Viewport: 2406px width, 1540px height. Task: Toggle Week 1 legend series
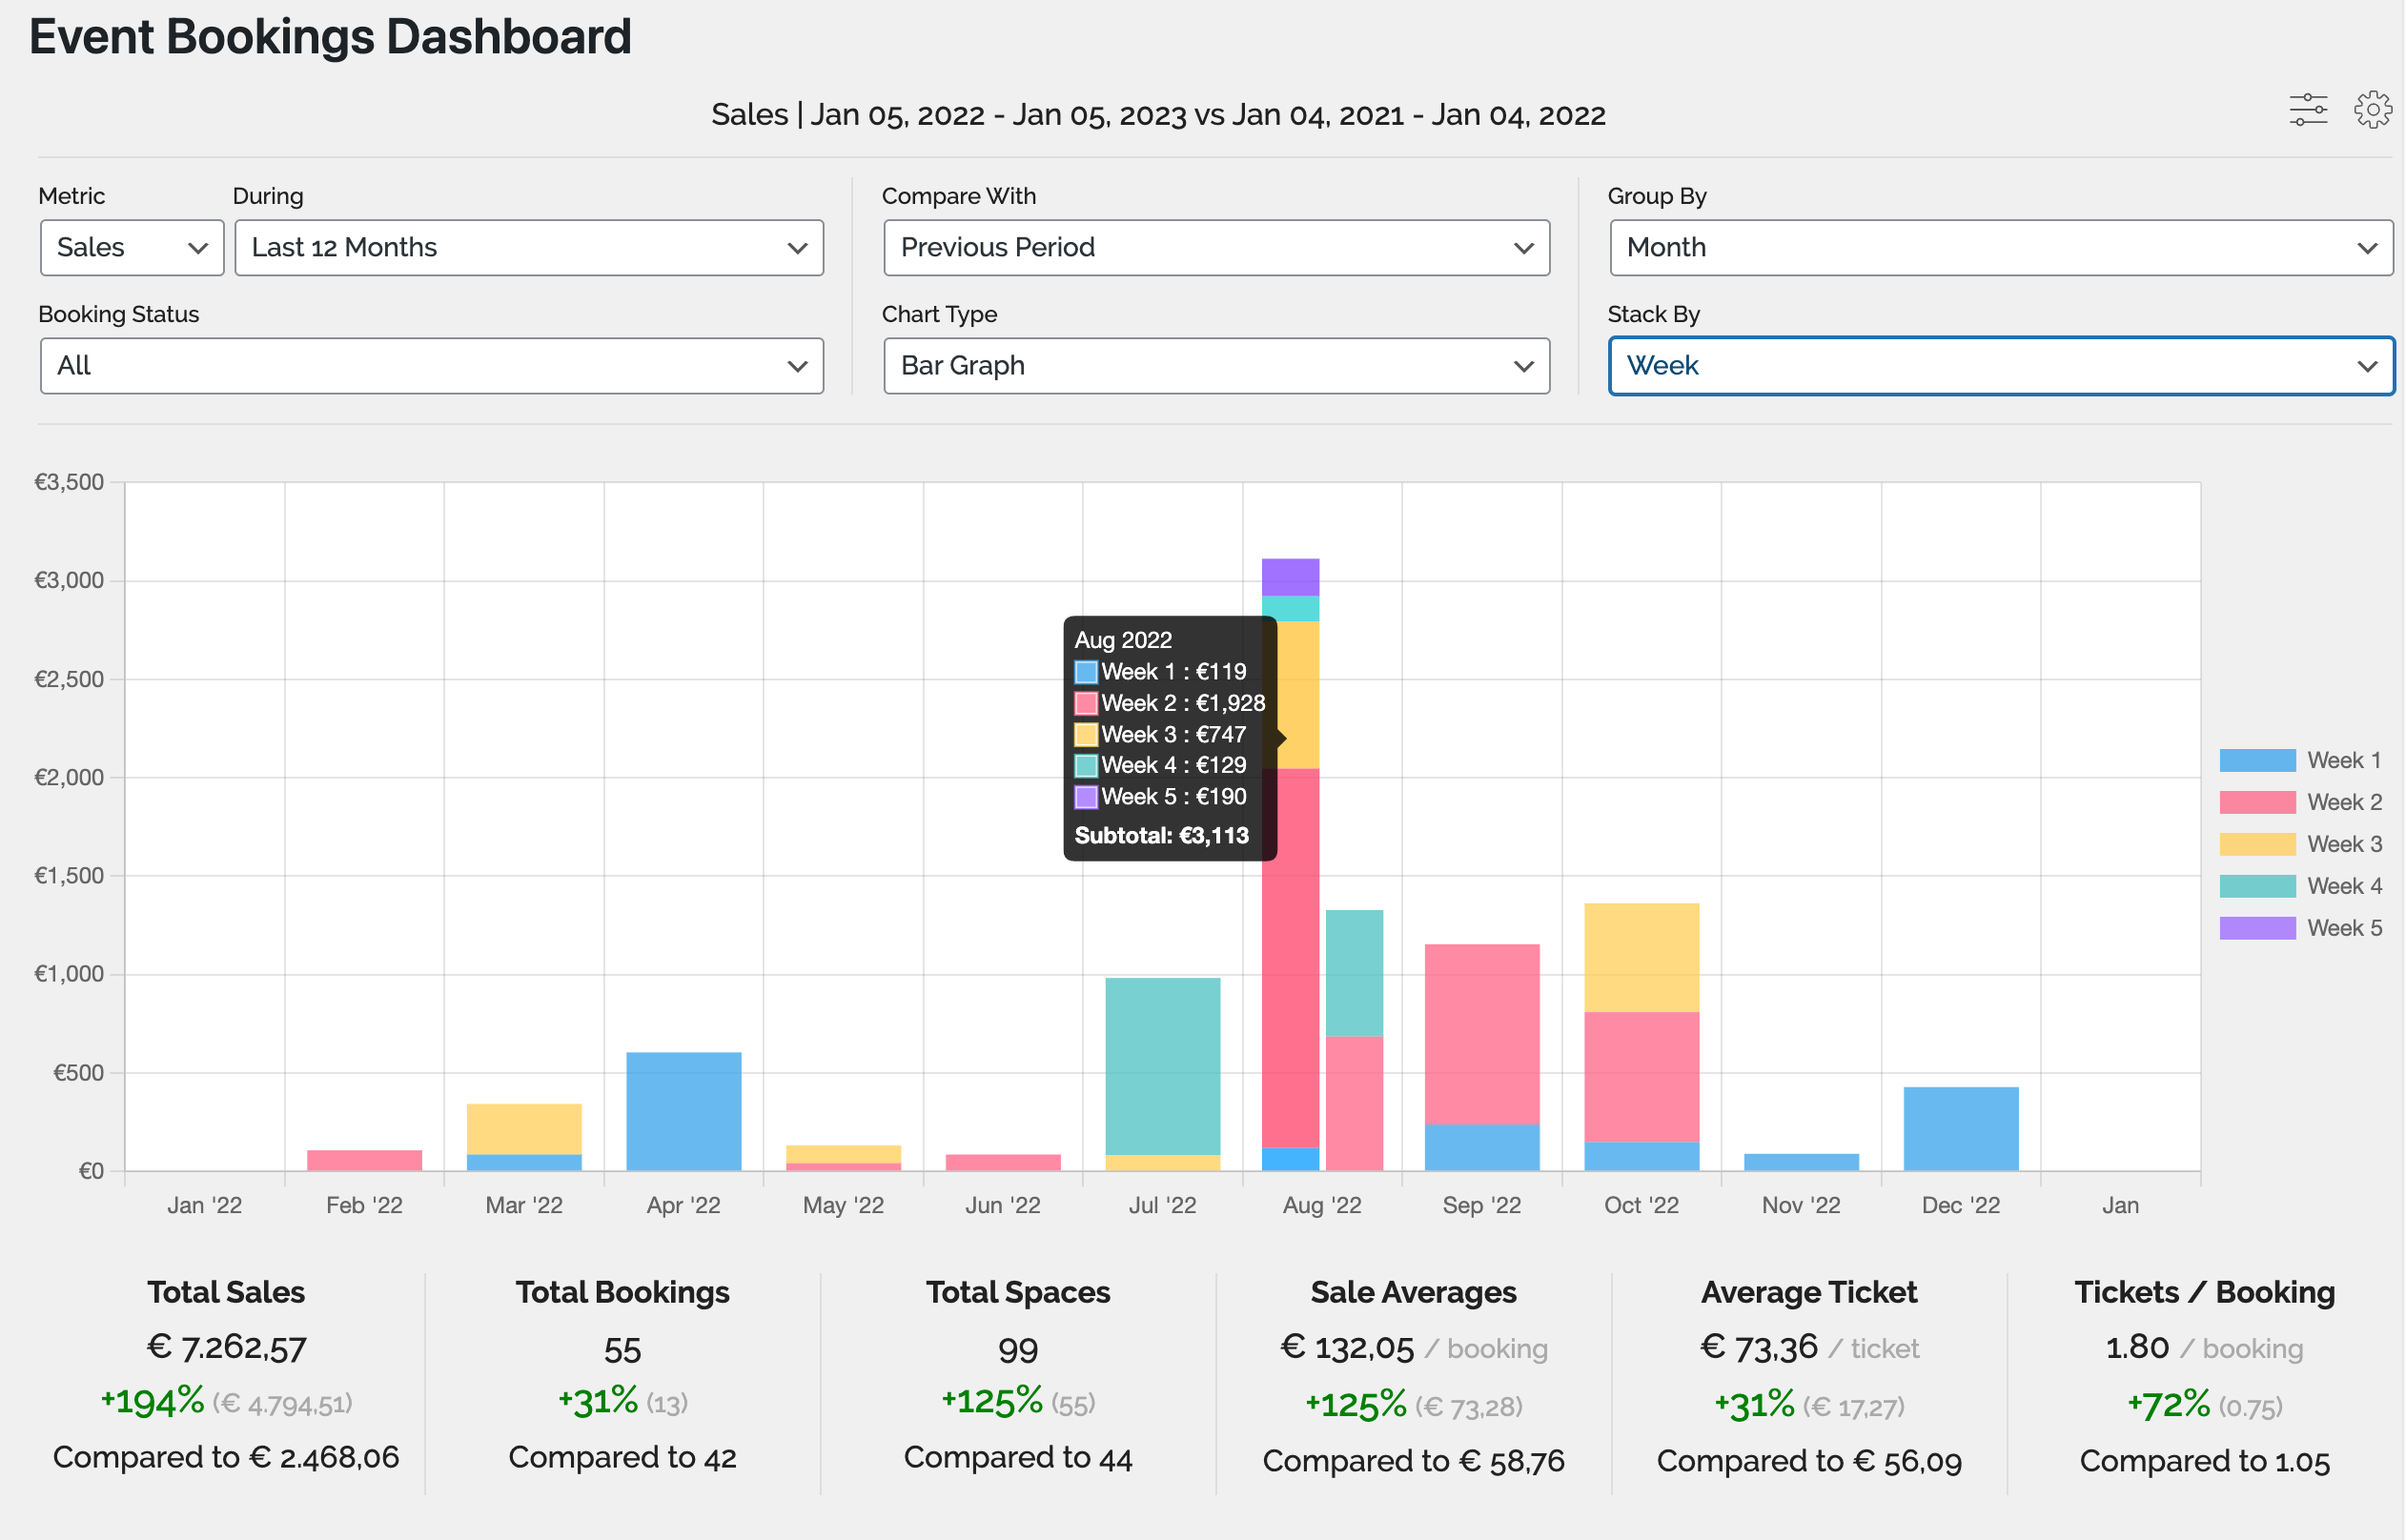[2299, 760]
